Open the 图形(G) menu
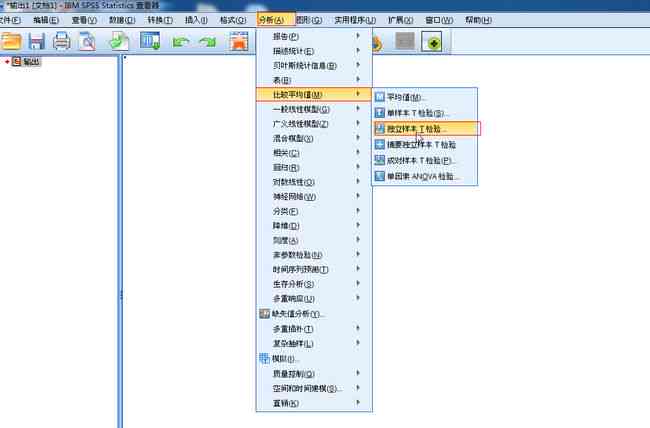The image size is (650, 428). point(309,20)
